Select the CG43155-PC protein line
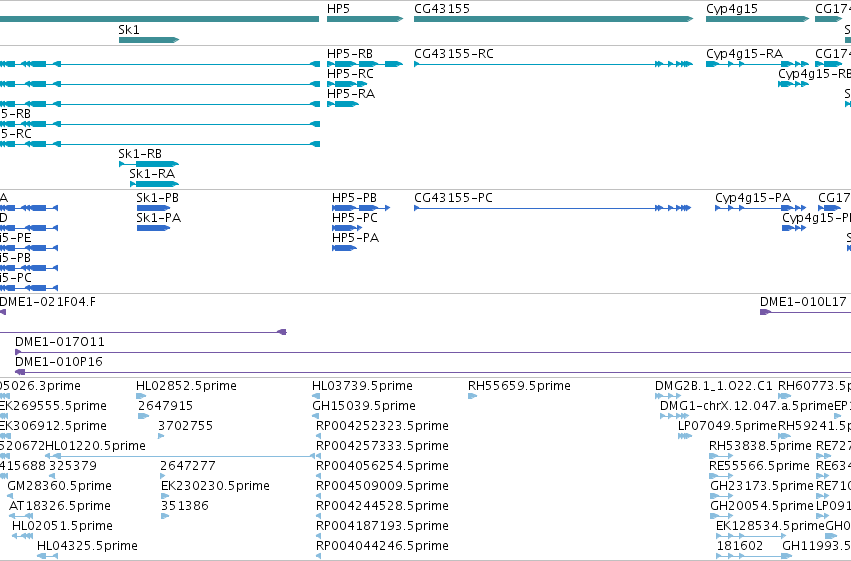 [x=552, y=208]
